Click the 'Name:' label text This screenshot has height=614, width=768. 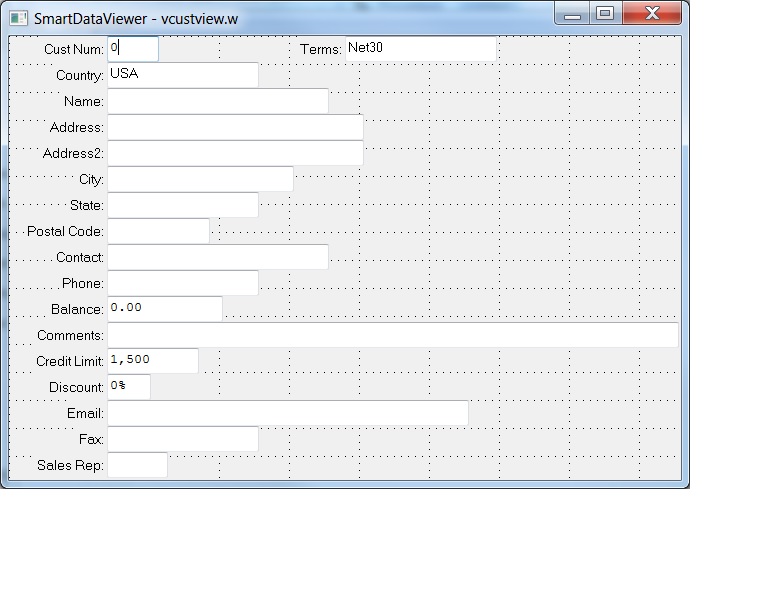click(84, 101)
